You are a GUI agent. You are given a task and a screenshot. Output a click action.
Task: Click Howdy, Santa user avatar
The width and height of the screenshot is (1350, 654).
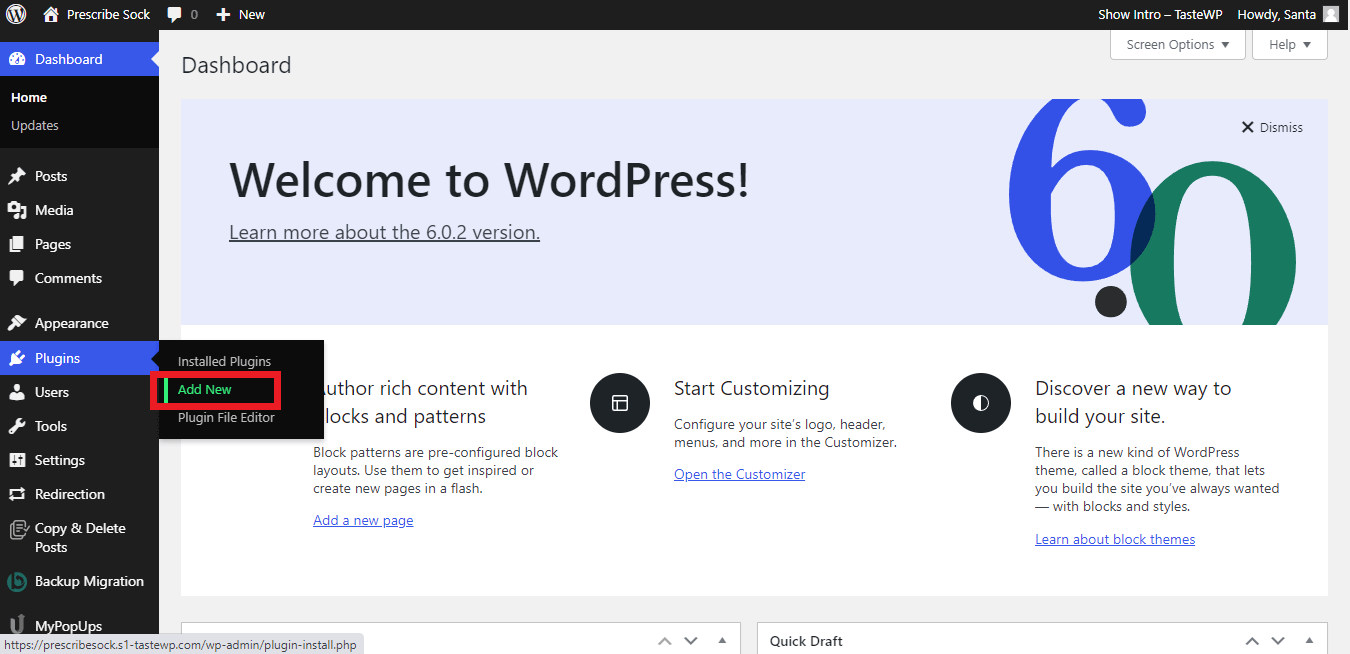click(x=1330, y=14)
